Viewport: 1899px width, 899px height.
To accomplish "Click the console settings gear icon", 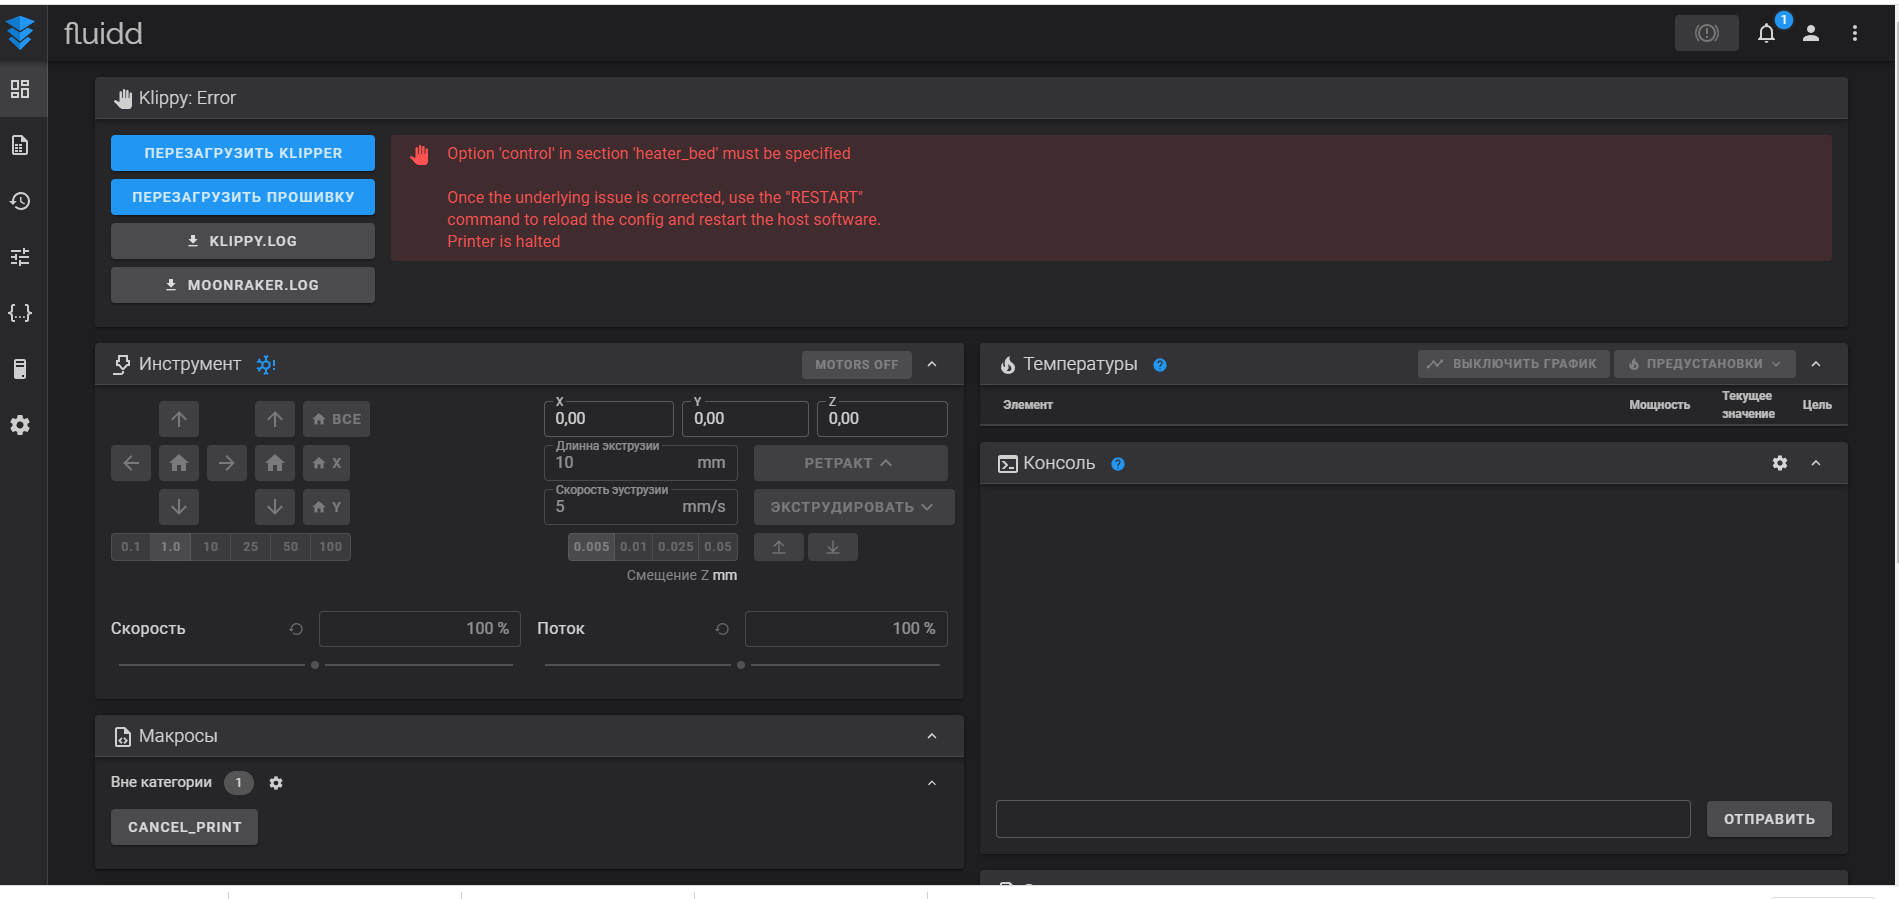I will (x=1779, y=463).
